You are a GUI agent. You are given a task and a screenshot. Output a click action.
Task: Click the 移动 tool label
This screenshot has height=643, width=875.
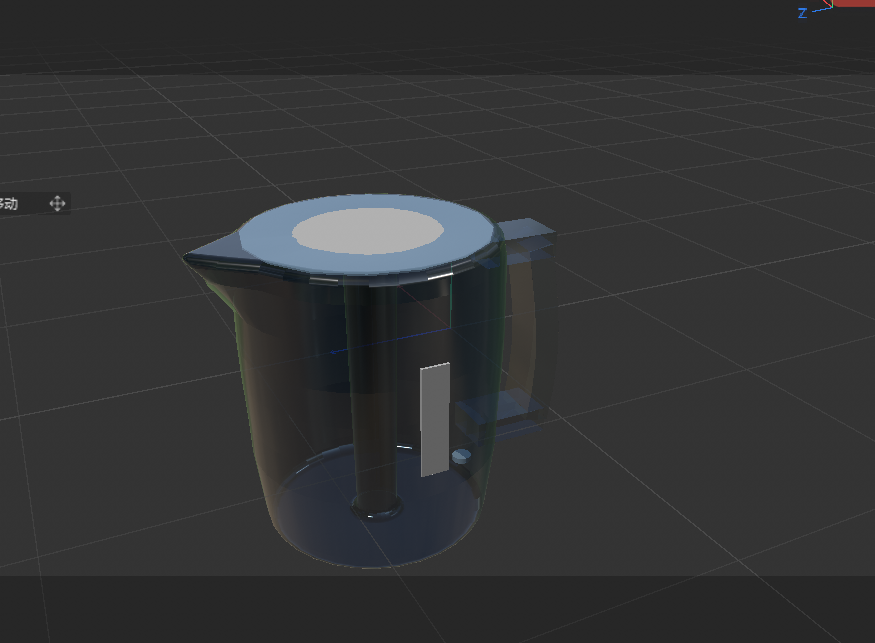click(x=10, y=203)
